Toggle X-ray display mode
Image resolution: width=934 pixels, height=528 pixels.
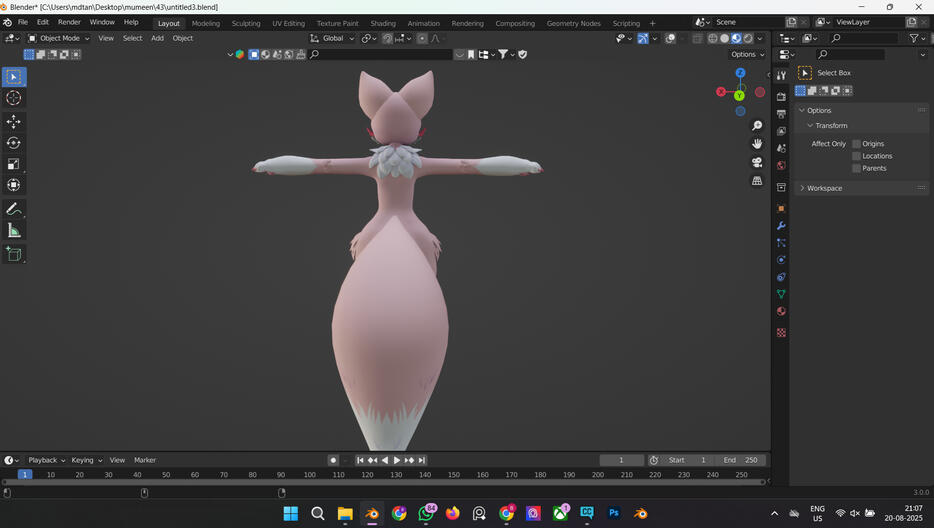(697, 38)
